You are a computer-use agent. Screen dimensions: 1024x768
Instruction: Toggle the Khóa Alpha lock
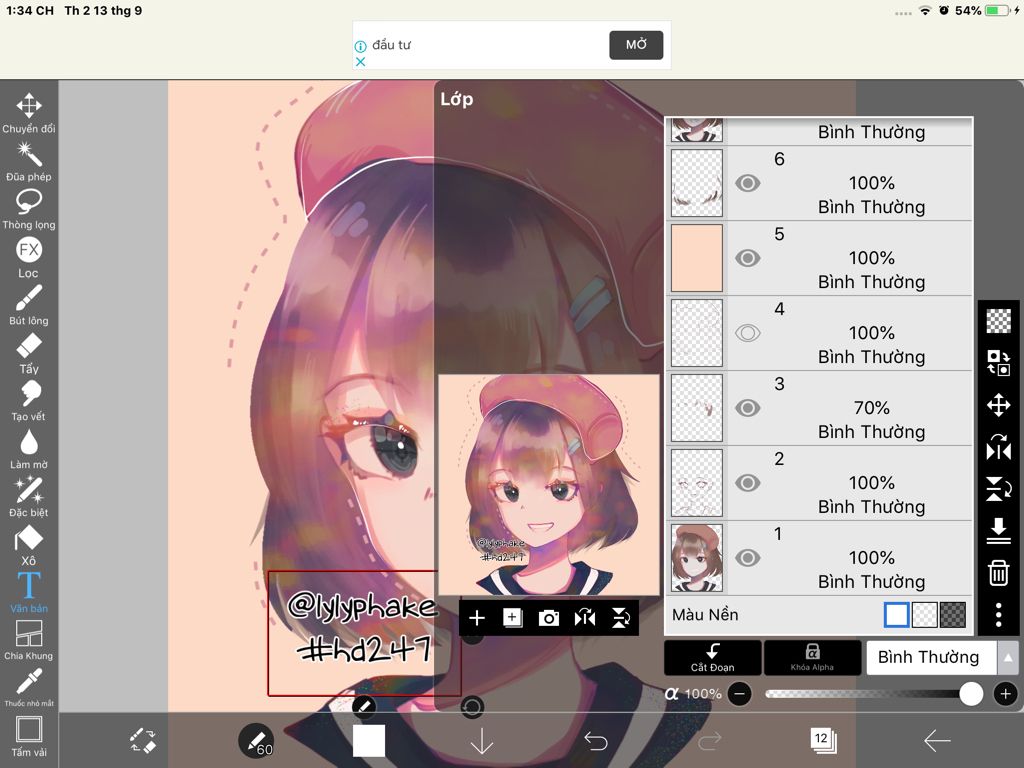coord(812,657)
